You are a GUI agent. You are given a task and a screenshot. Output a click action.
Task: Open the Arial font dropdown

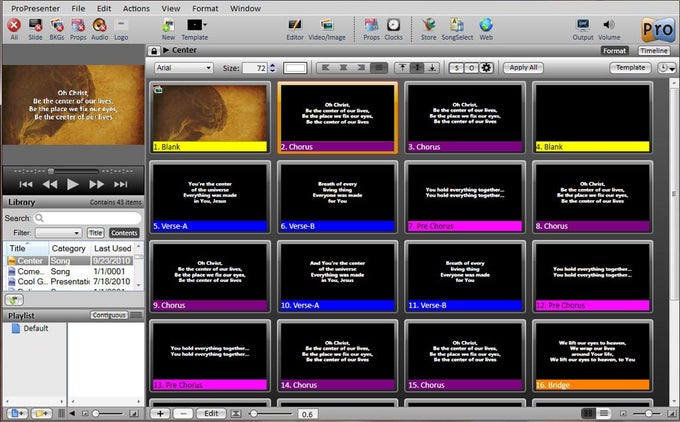click(x=182, y=68)
